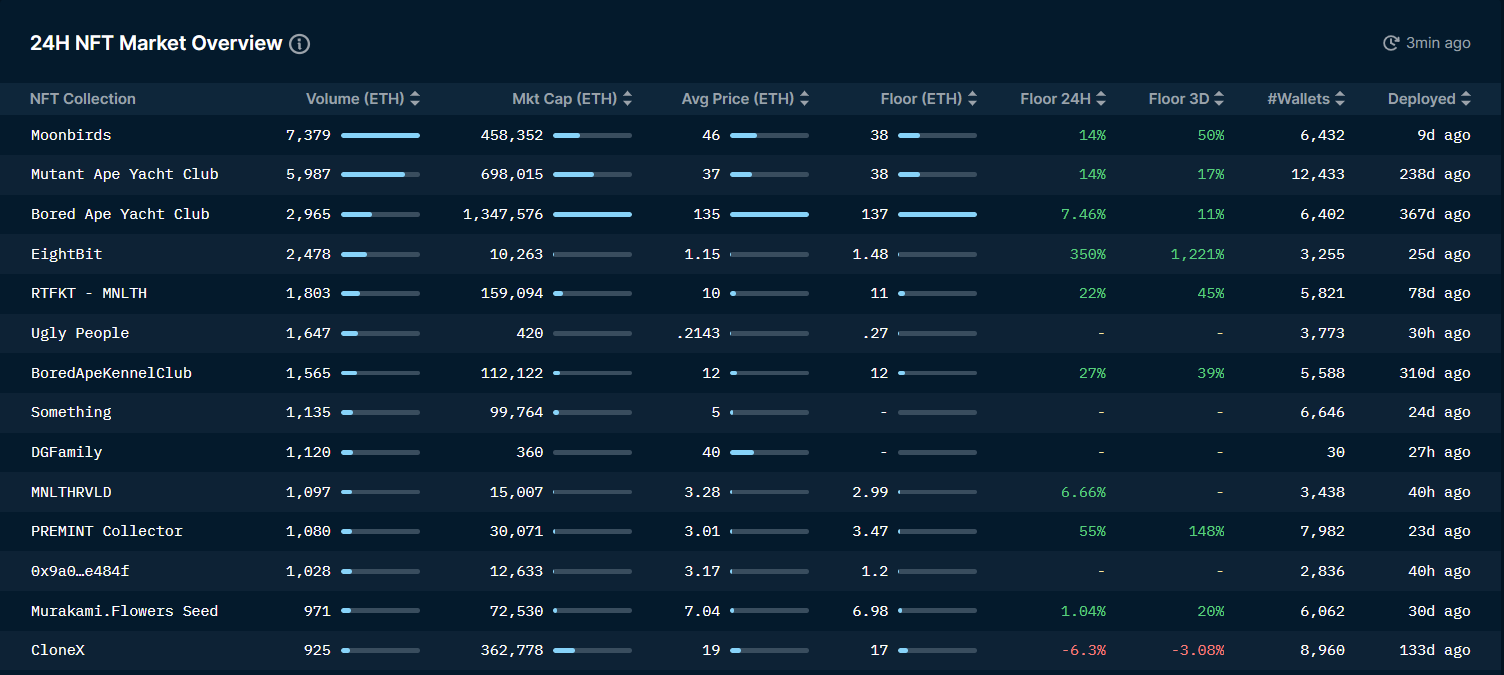Select the EightBit collection row
The height and width of the screenshot is (675, 1504).
[752, 254]
